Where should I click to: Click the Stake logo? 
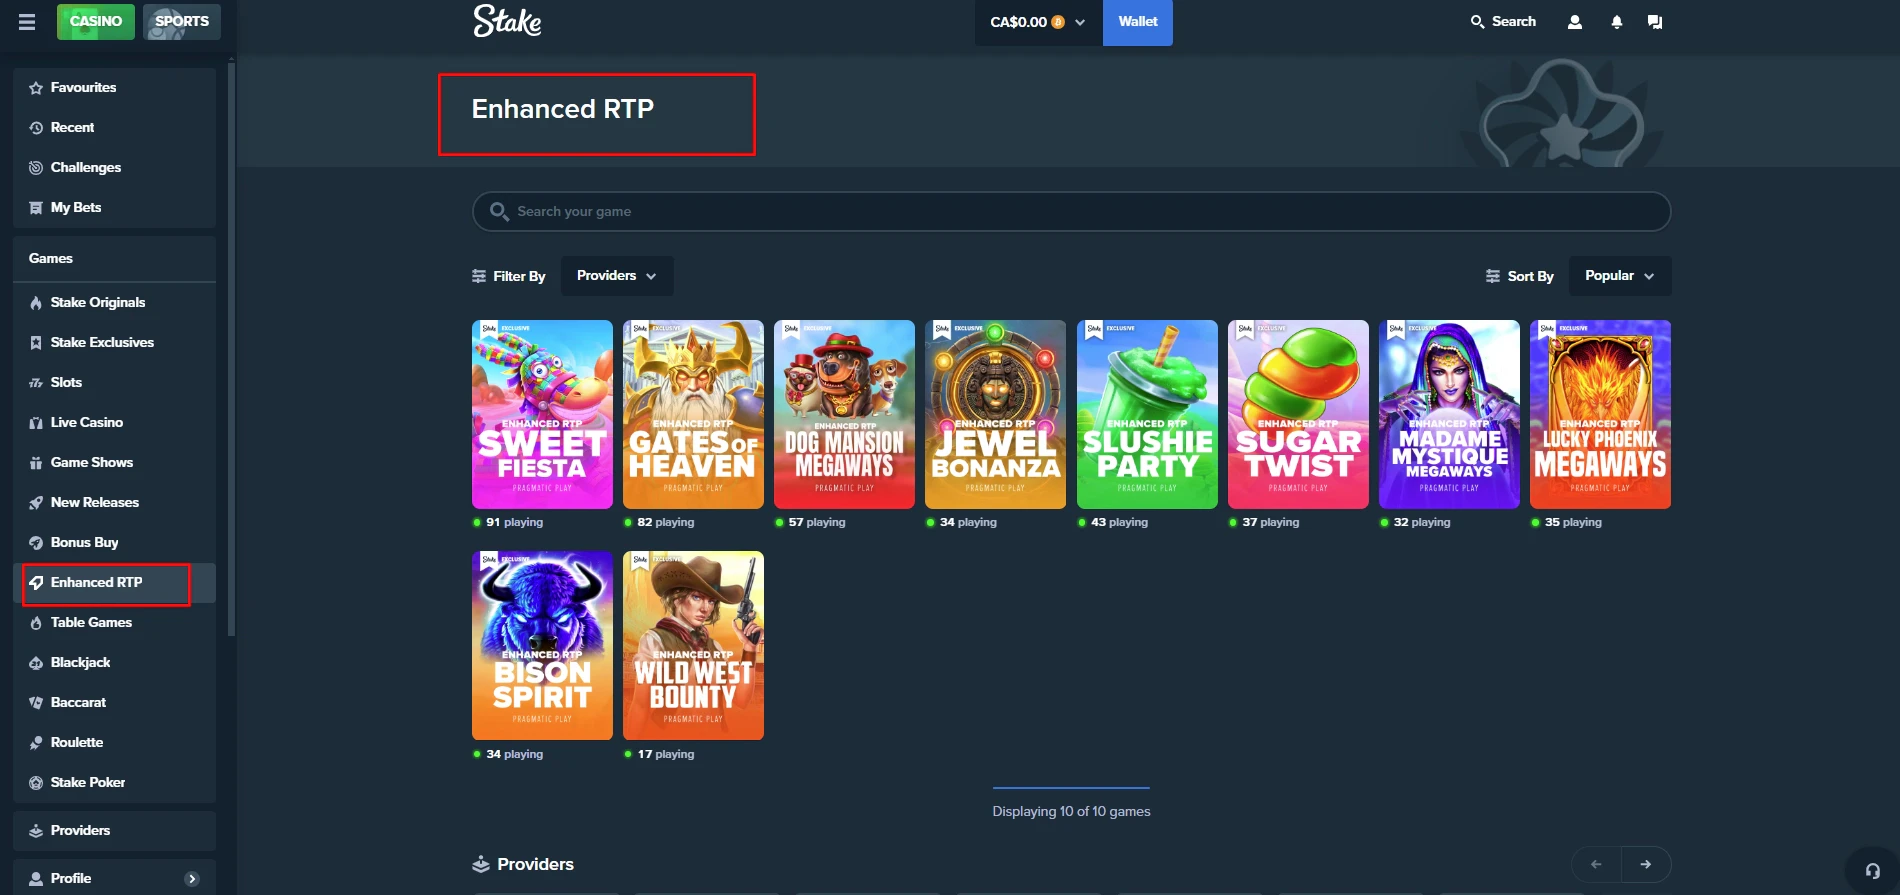(x=507, y=21)
